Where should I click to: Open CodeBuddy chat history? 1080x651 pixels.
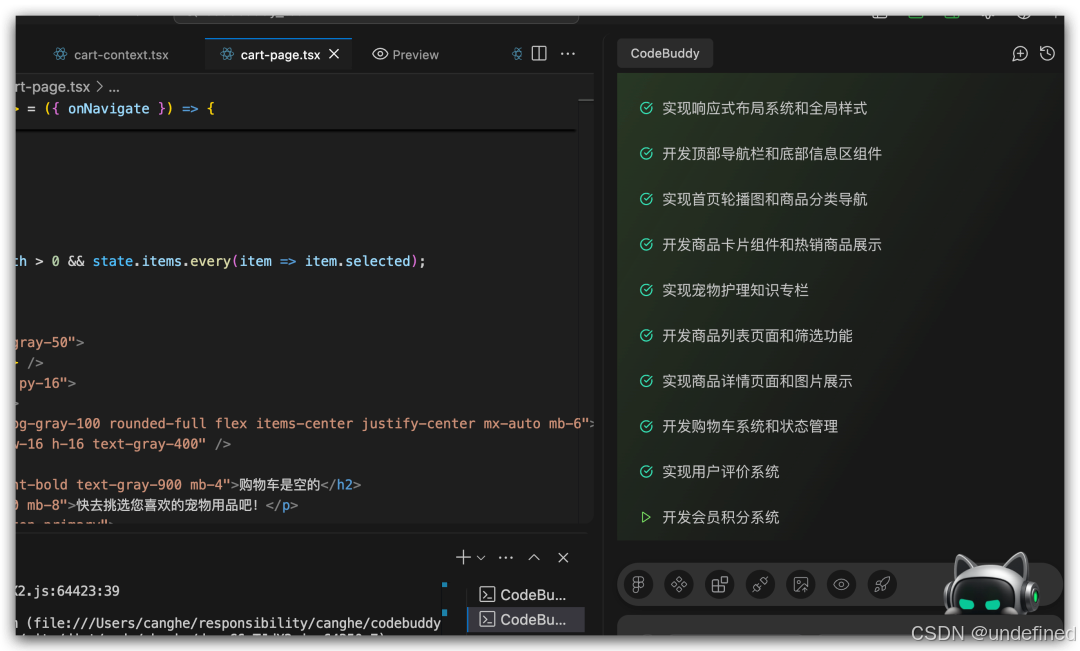click(1048, 54)
